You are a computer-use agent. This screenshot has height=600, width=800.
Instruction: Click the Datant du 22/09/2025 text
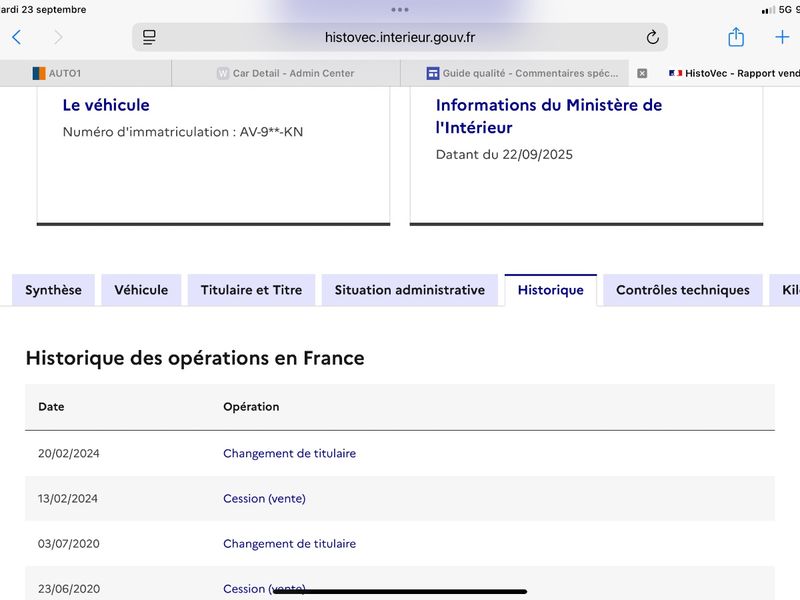(504, 155)
